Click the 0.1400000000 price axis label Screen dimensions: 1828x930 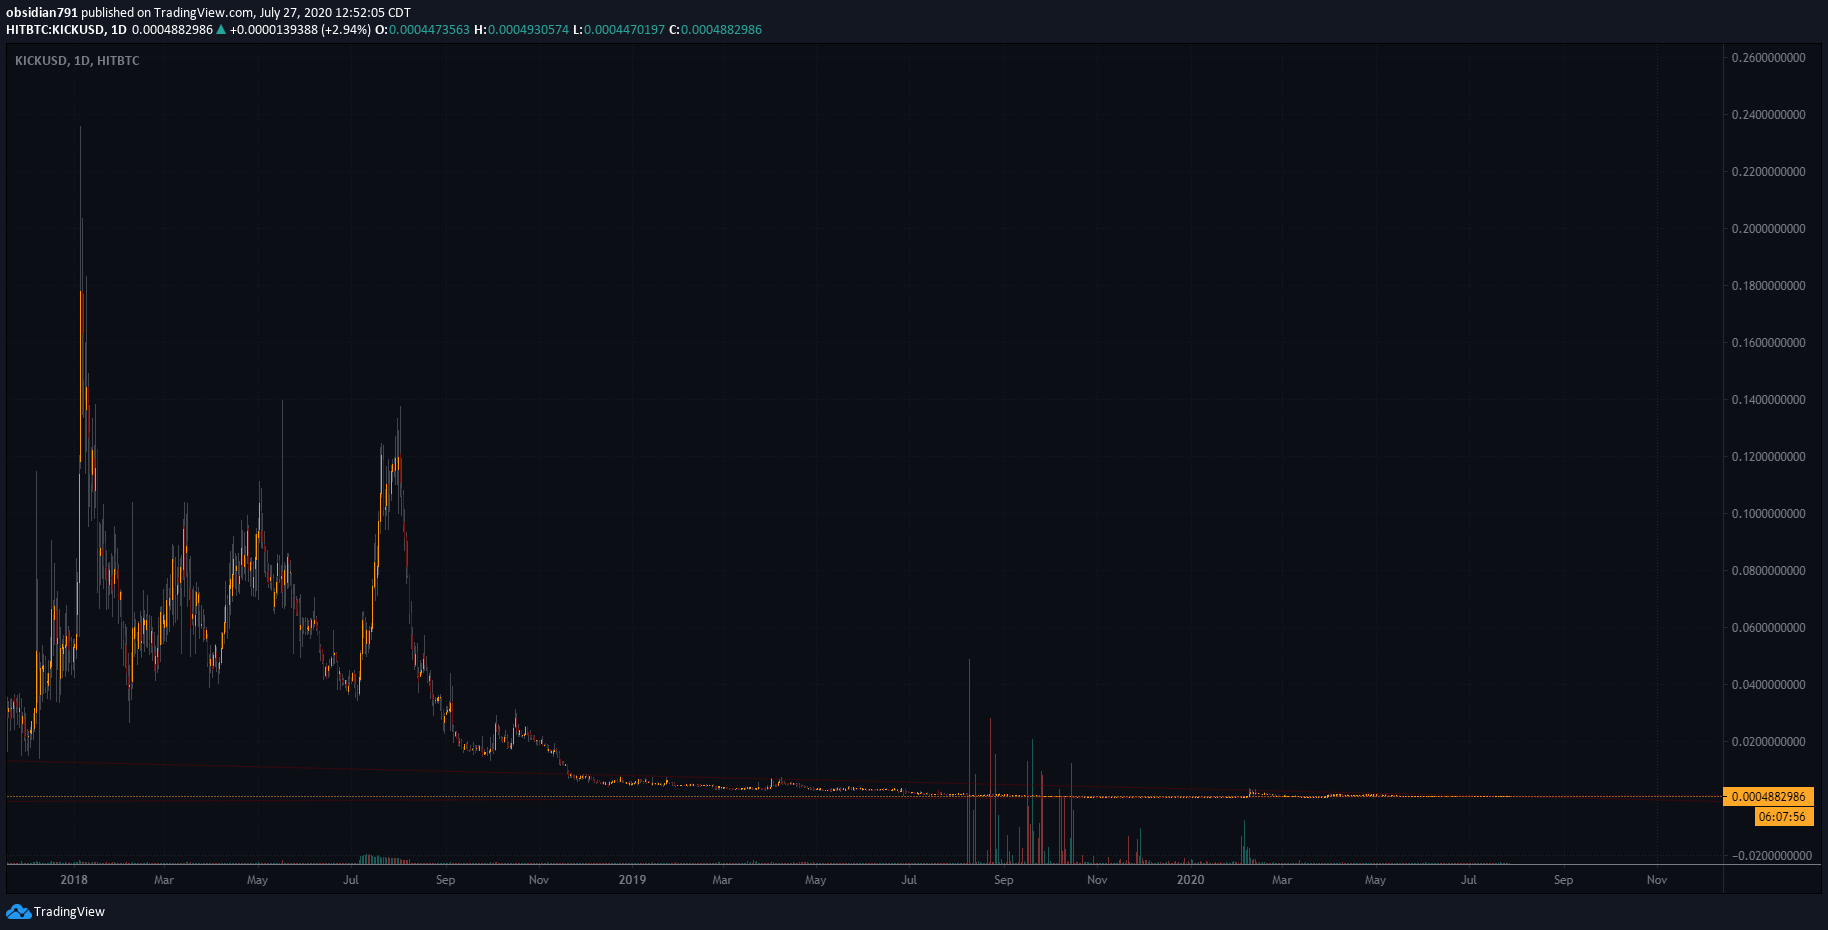[x=1769, y=400]
